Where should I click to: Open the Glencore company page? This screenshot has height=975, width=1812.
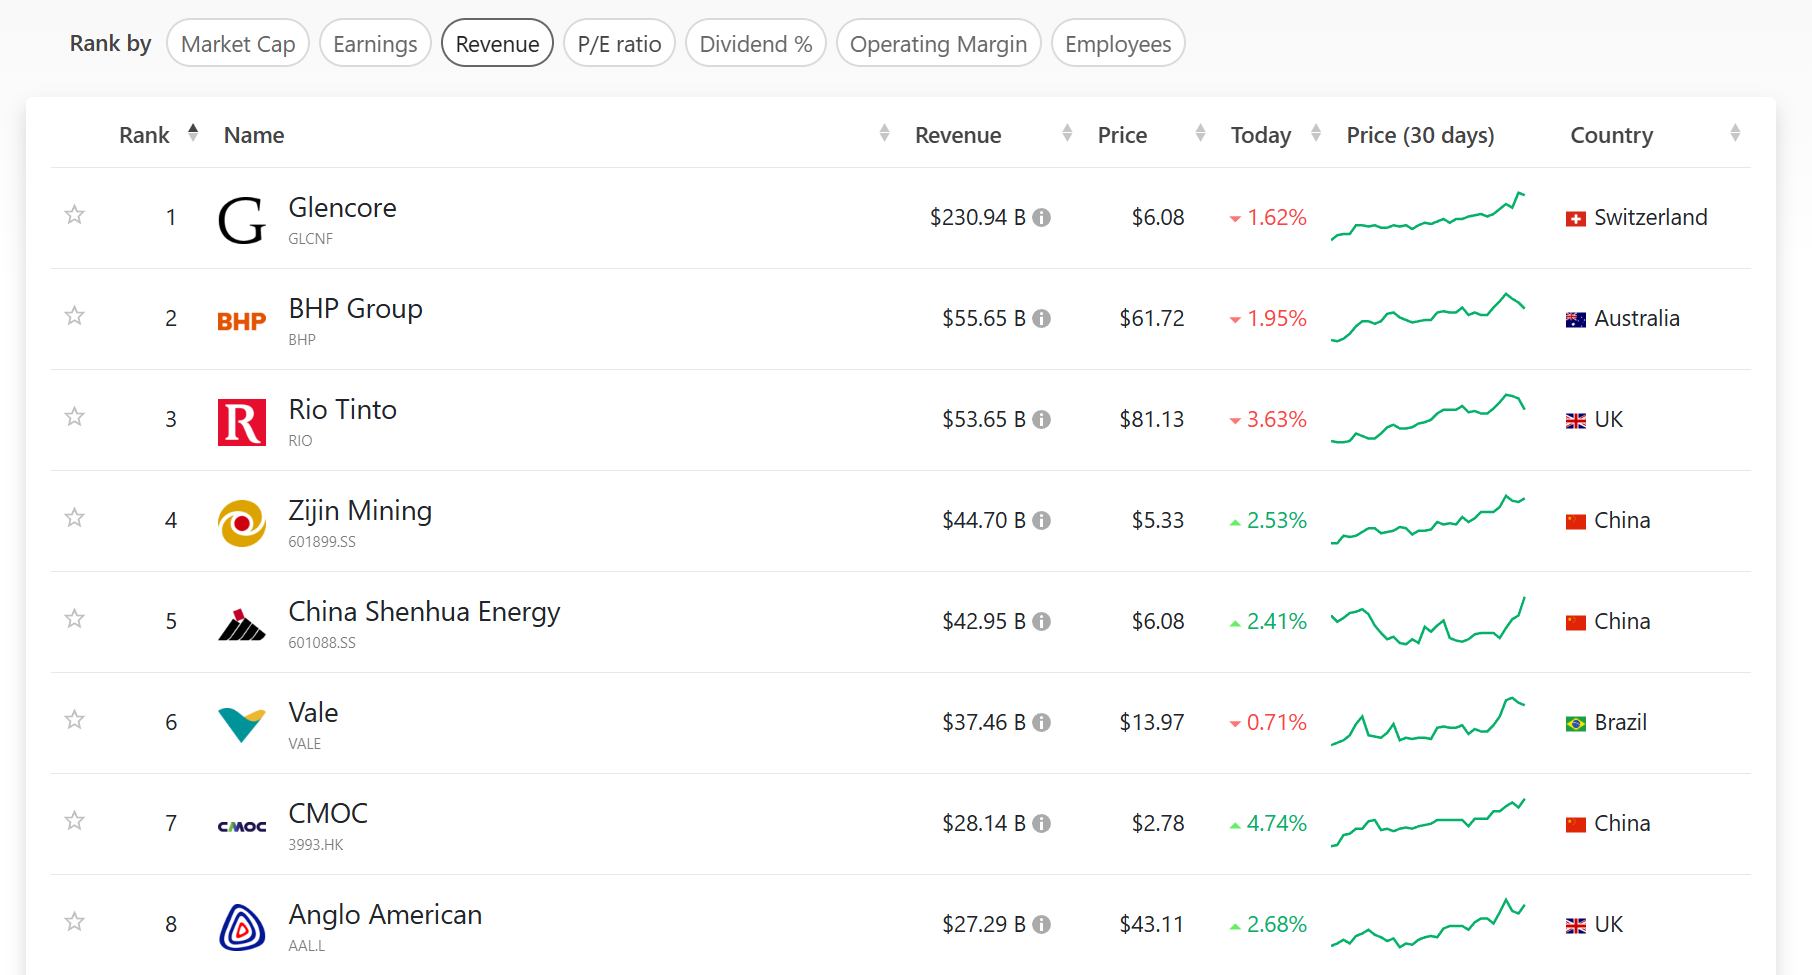point(342,208)
